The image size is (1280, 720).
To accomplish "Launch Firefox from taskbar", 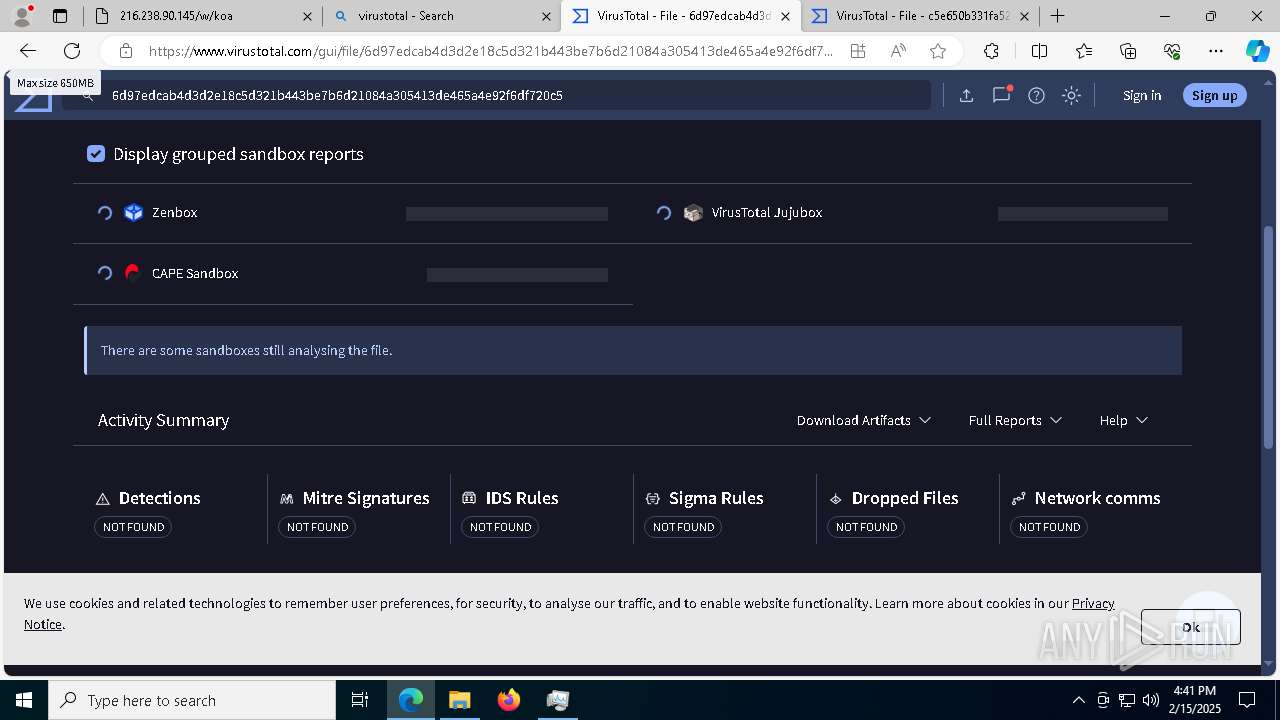I will (509, 700).
